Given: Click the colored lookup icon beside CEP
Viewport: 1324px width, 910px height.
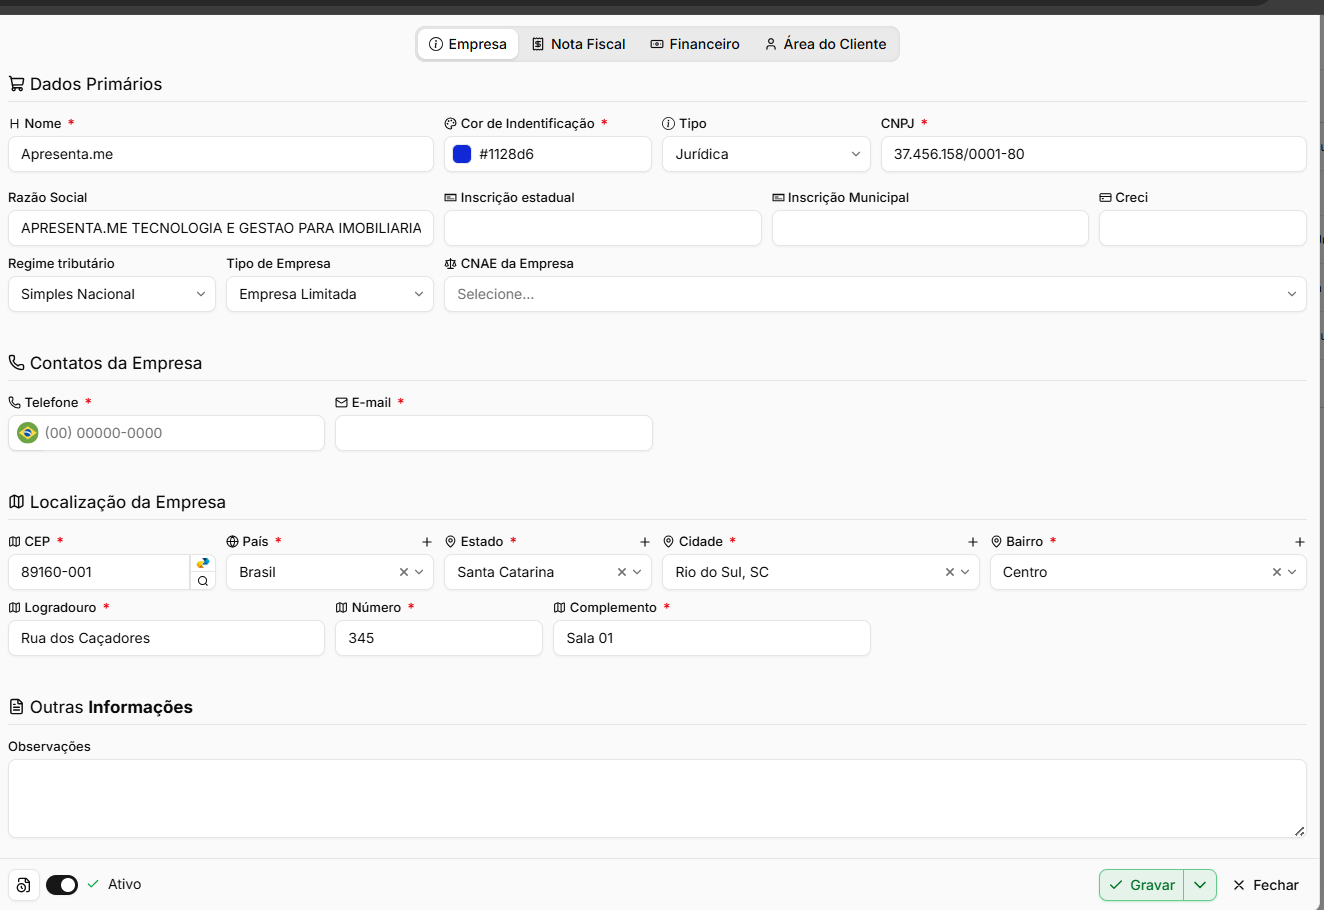Looking at the screenshot, I should pos(203,563).
